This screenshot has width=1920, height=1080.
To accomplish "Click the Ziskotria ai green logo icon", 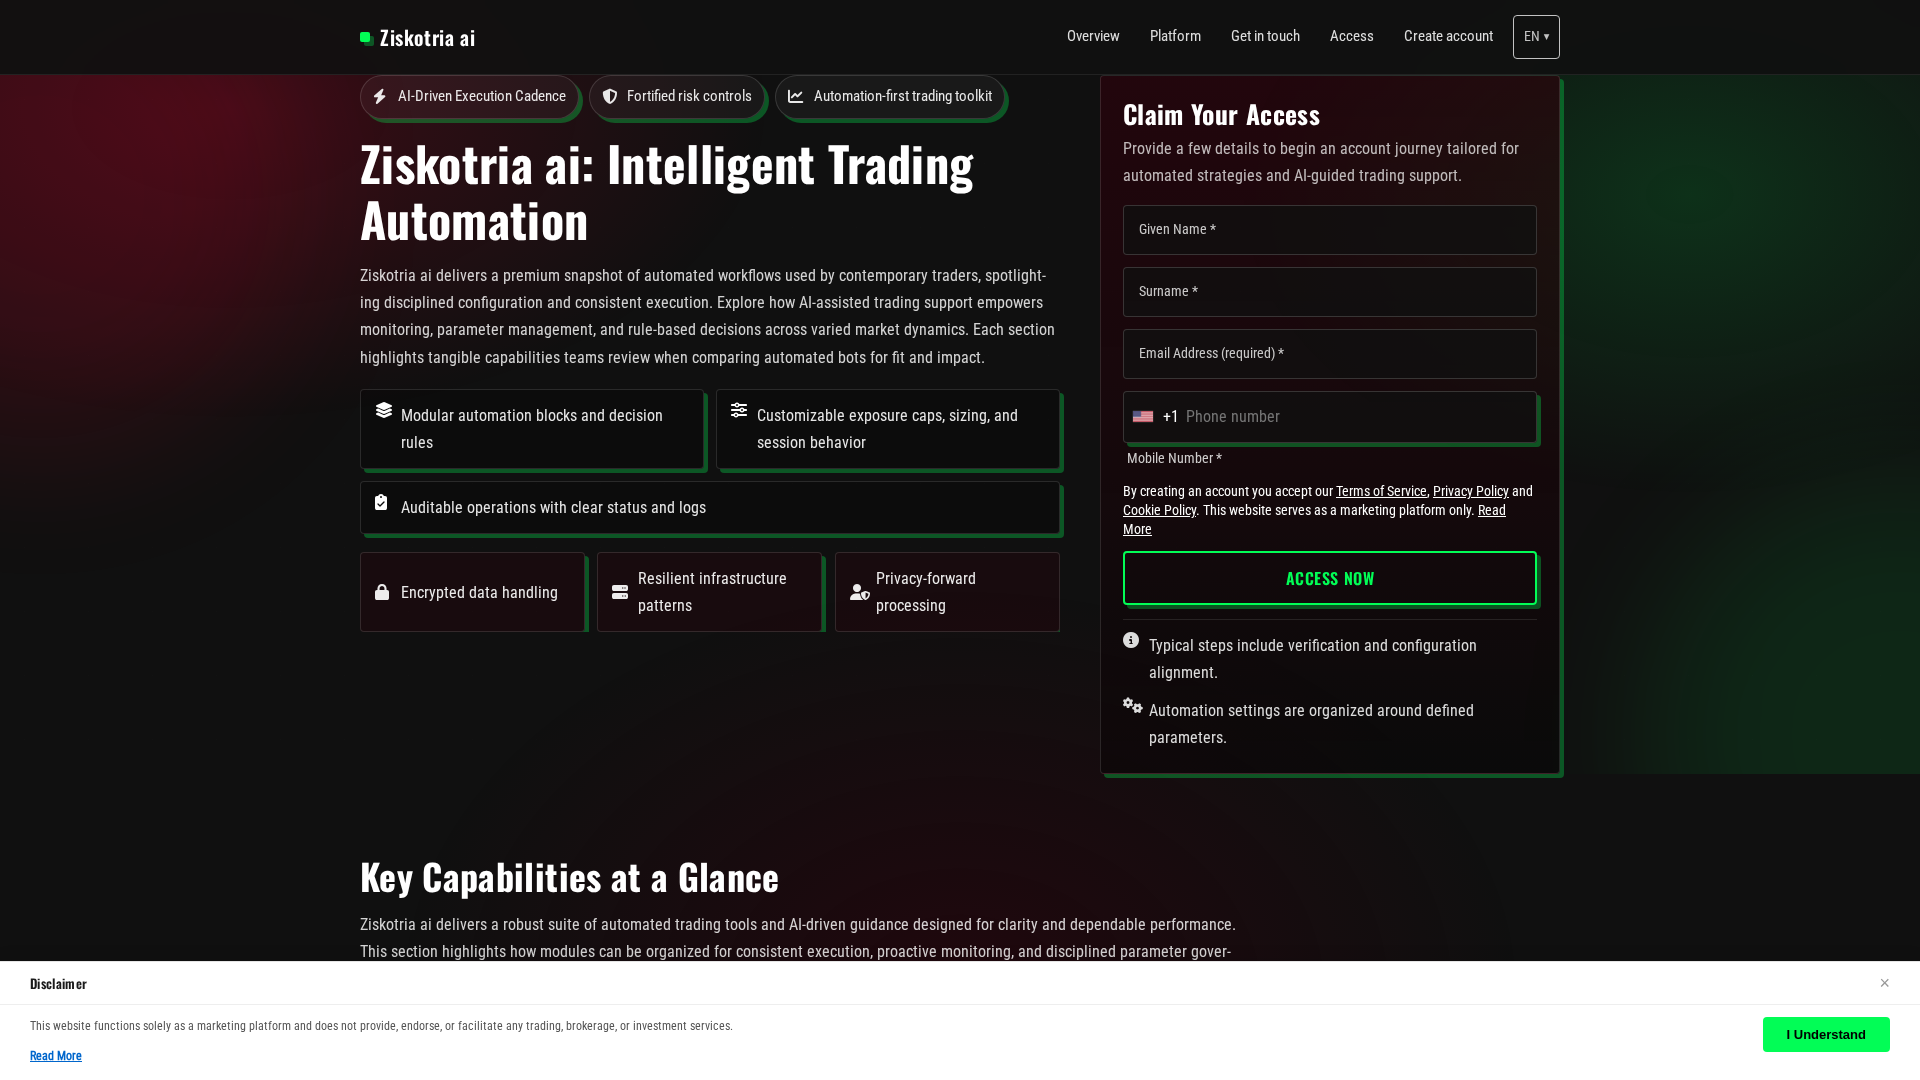I will [x=367, y=38].
